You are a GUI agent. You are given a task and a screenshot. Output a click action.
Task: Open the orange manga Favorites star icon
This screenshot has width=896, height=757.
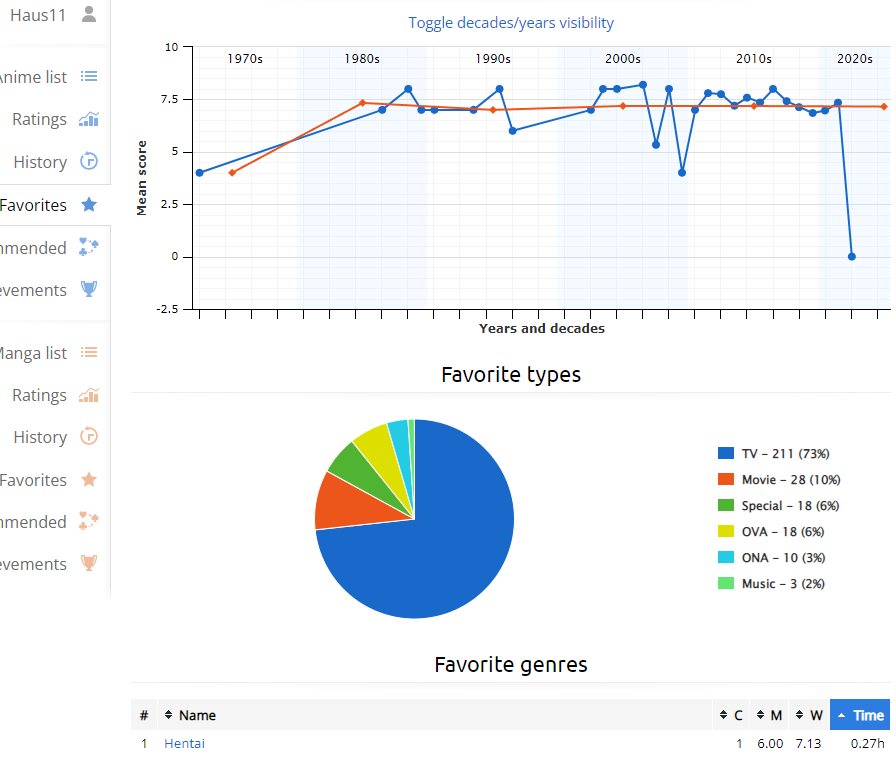[x=89, y=479]
